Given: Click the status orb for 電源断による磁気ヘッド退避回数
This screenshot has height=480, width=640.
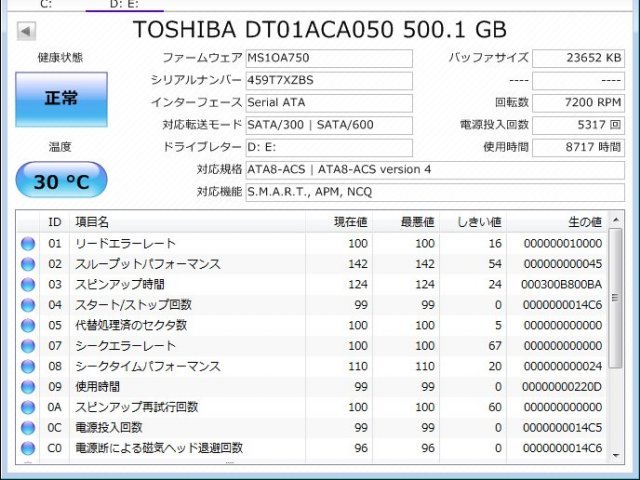Looking at the screenshot, I should point(28,448).
